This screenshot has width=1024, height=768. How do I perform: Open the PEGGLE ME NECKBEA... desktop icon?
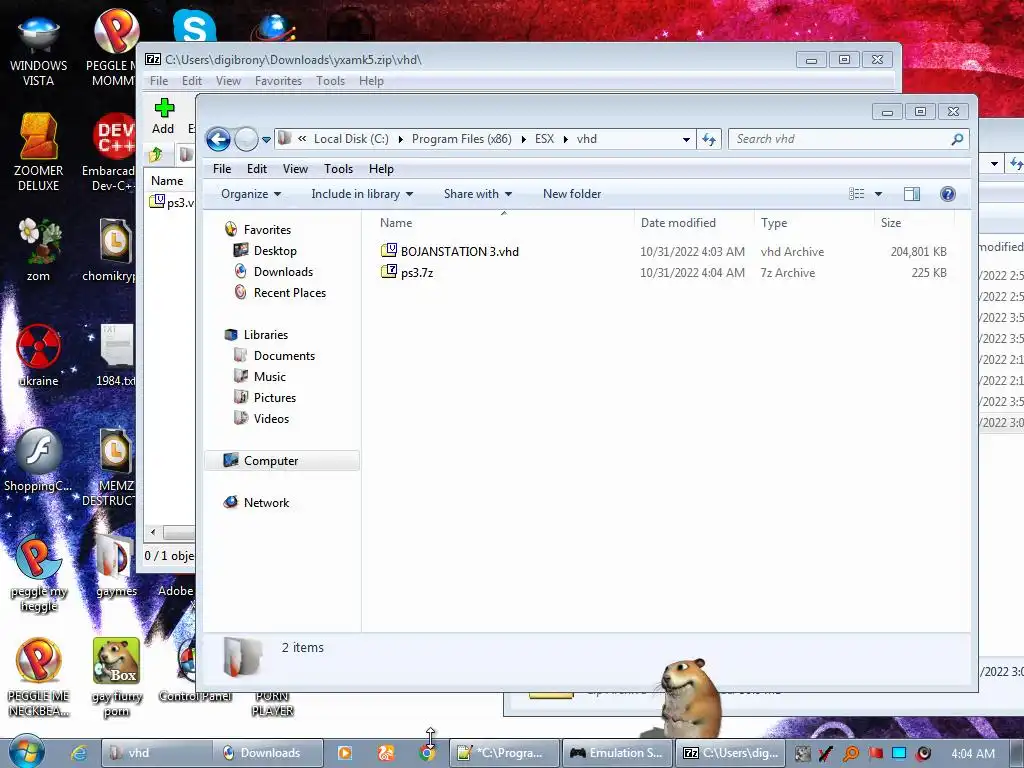pos(39,678)
